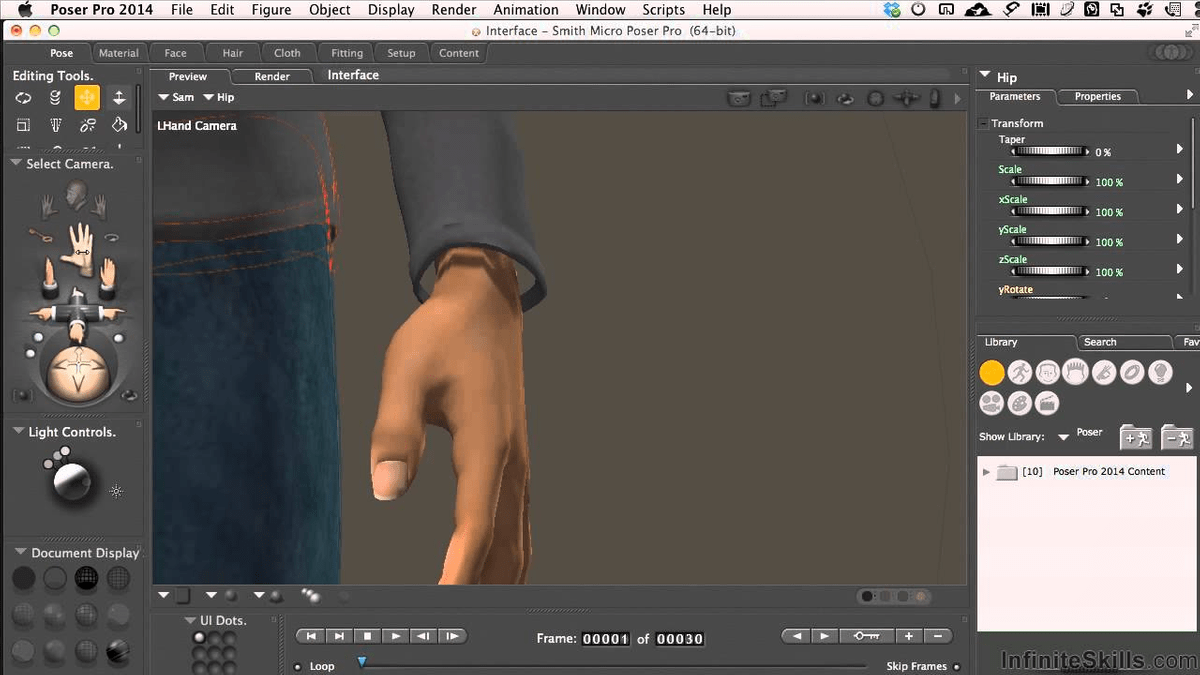Select the Rotate editing tool

(24, 97)
